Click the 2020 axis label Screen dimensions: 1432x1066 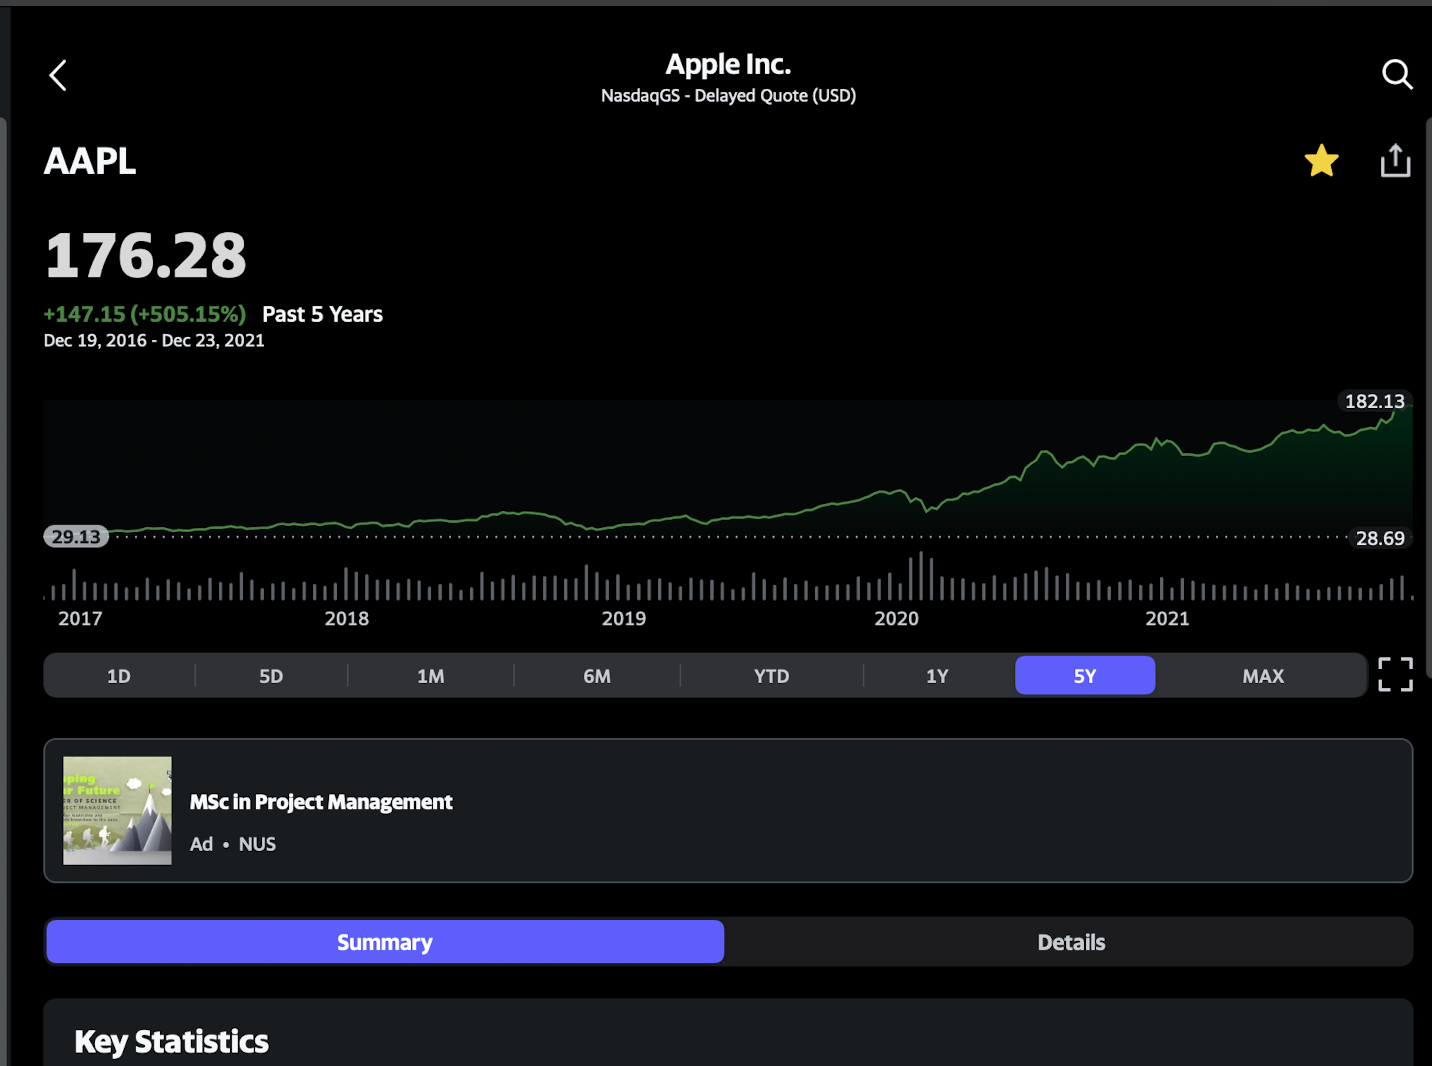point(896,618)
